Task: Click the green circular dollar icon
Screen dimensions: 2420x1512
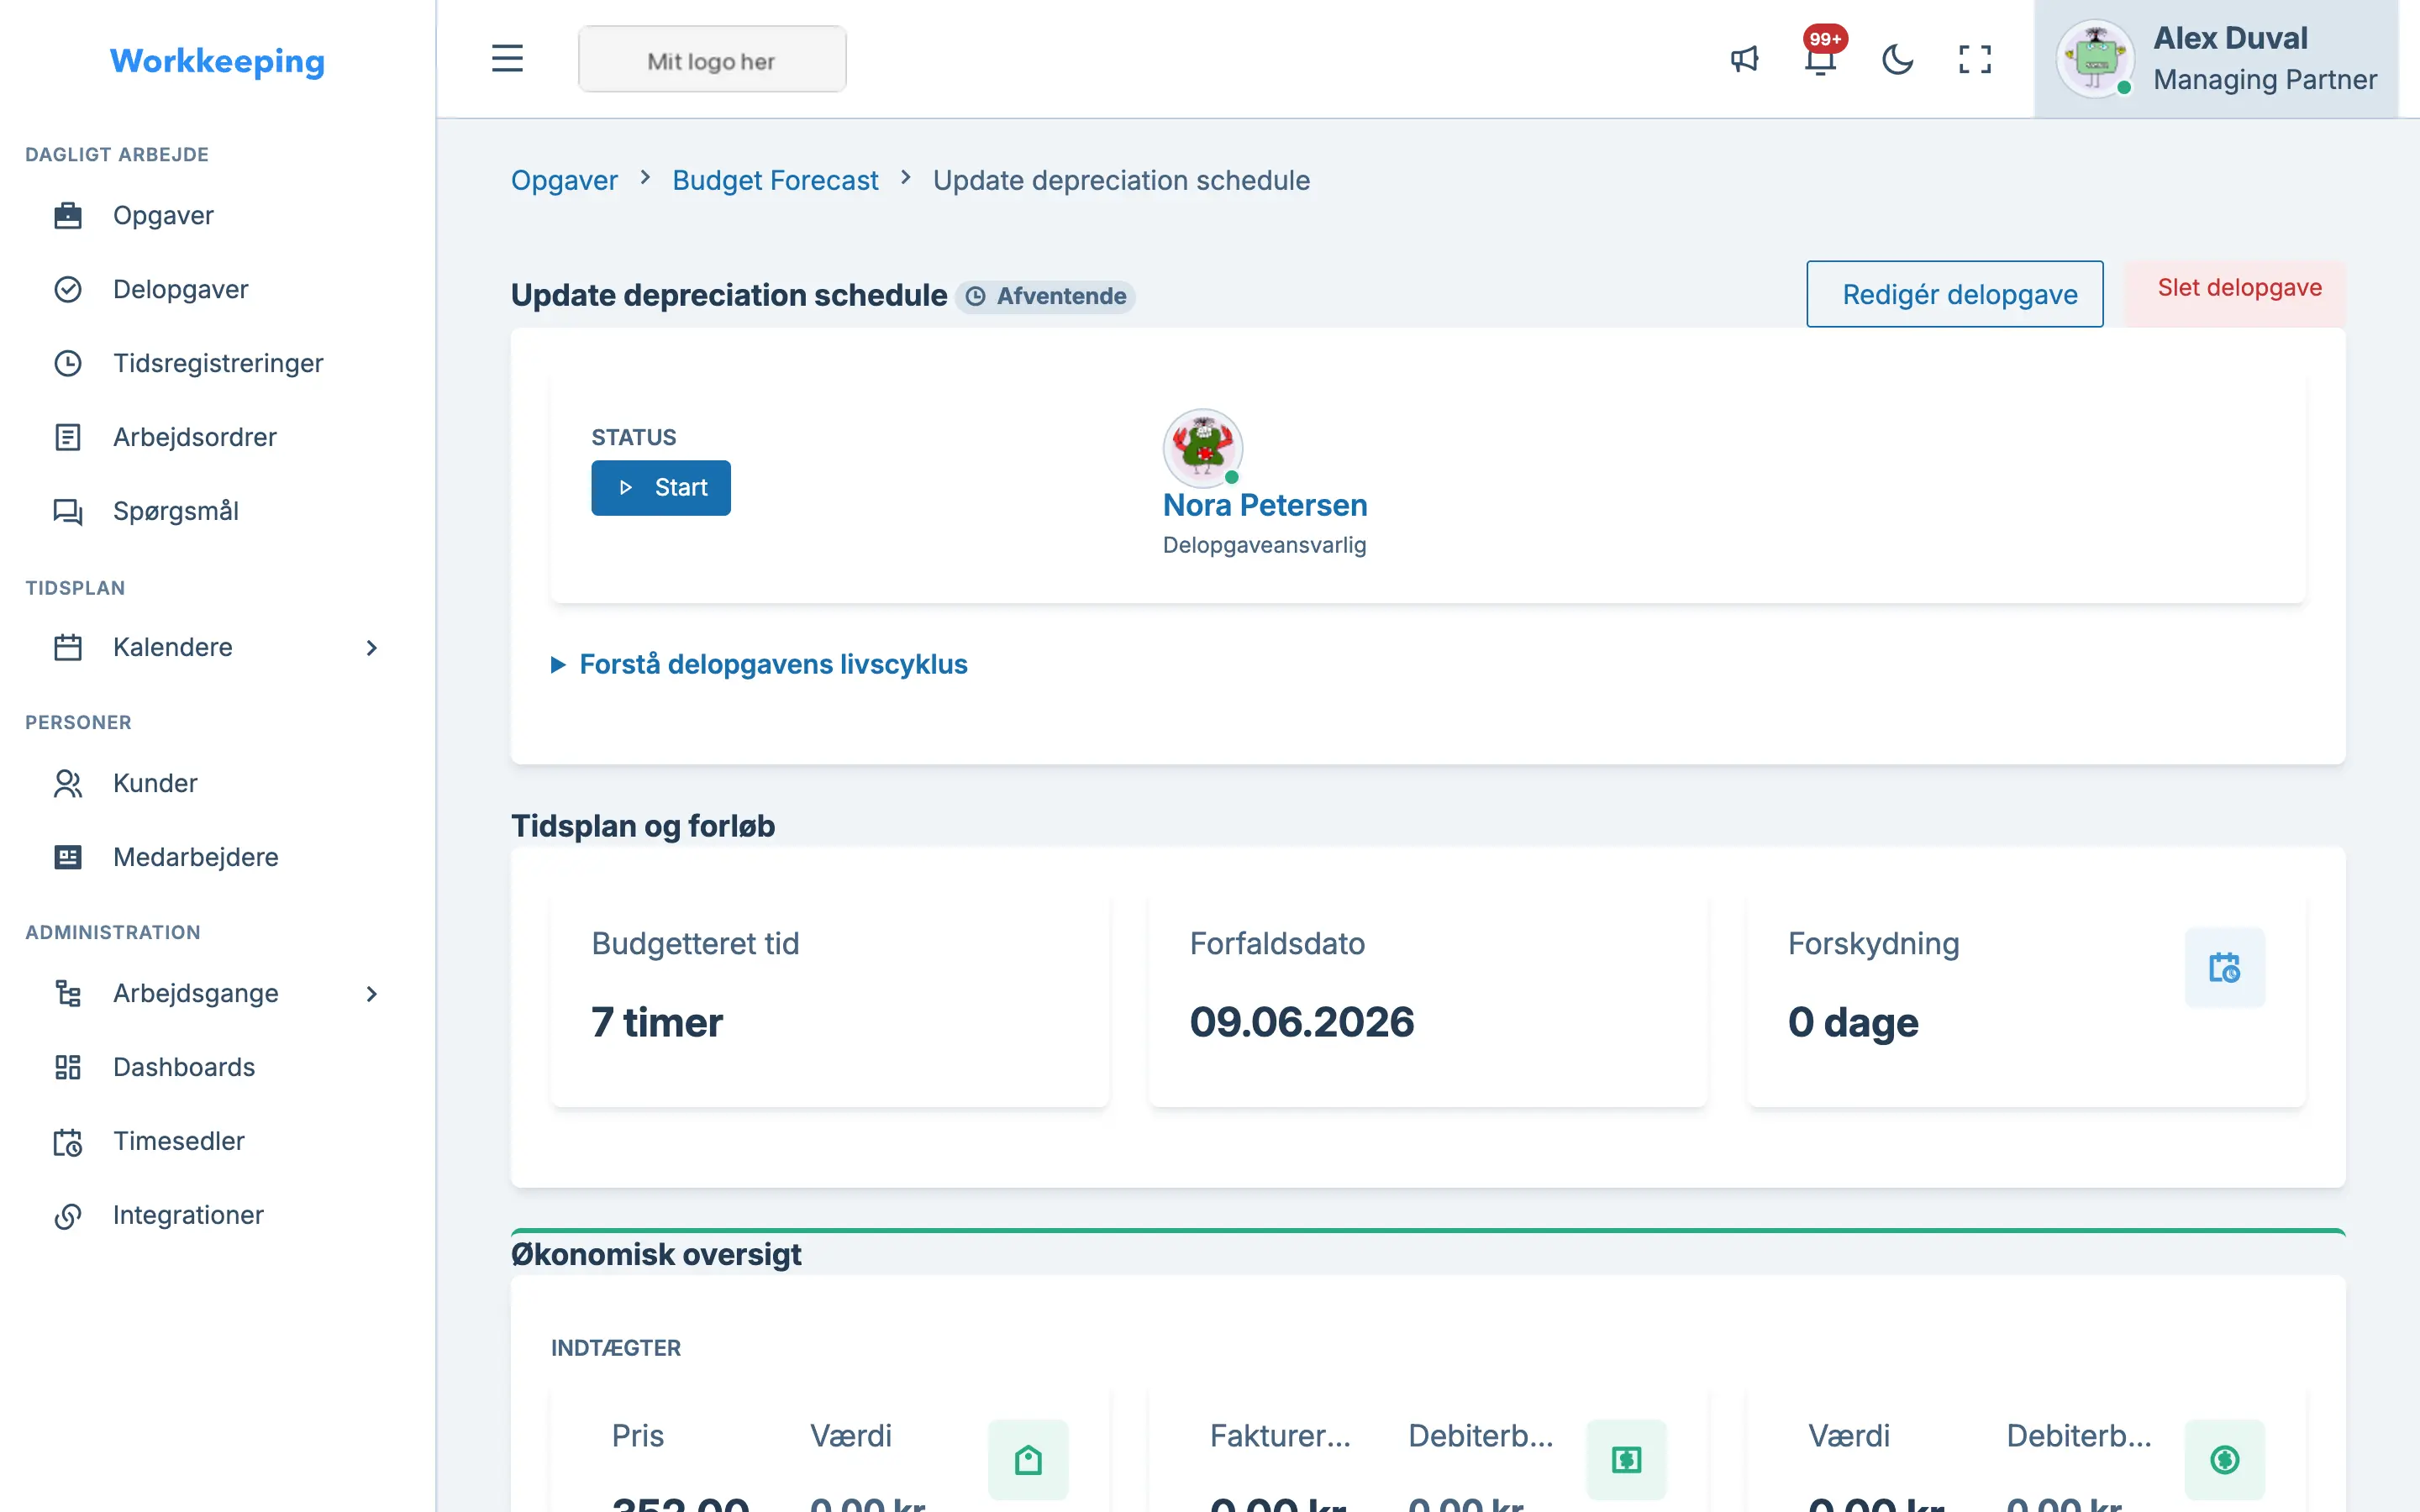Action: pyautogui.click(x=2224, y=1459)
